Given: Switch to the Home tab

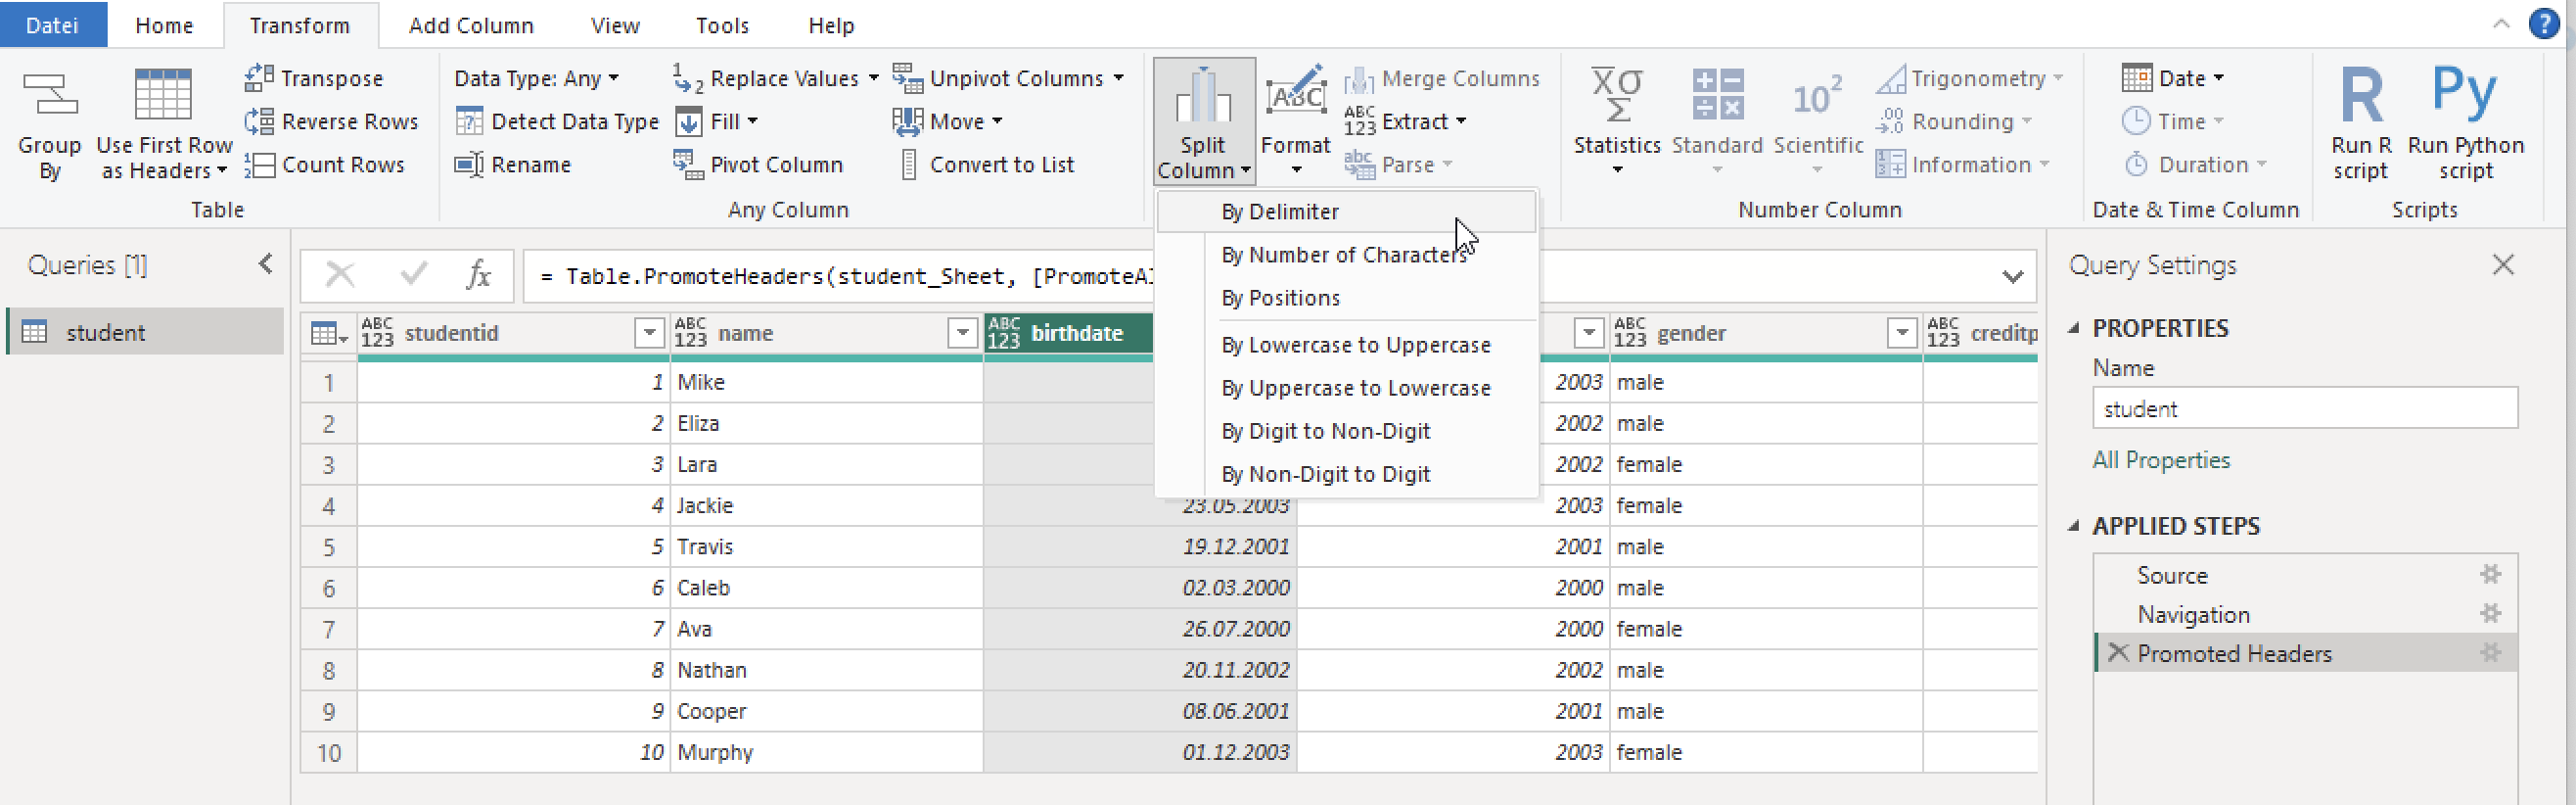Looking at the screenshot, I should [x=164, y=25].
